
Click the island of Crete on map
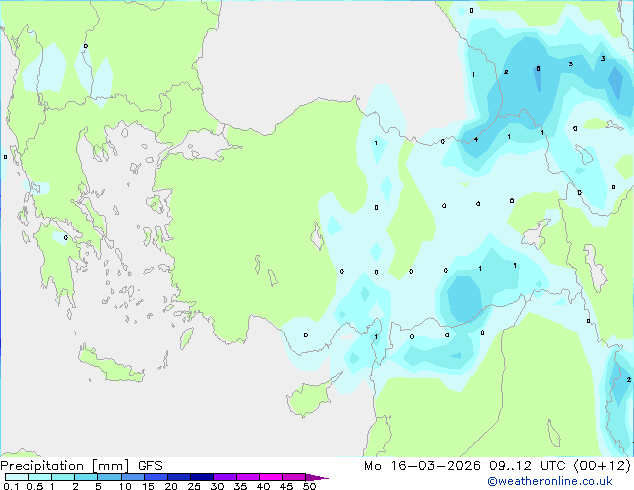tap(111, 366)
